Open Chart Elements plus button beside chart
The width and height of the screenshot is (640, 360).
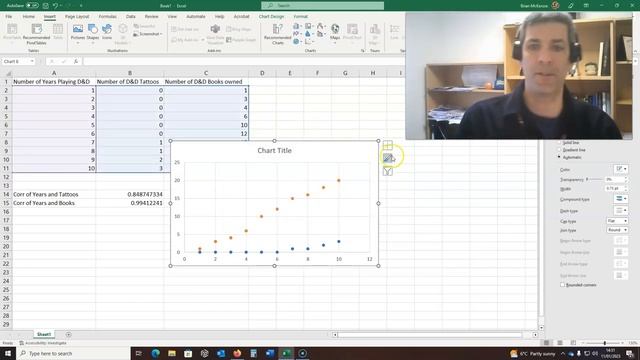388,145
